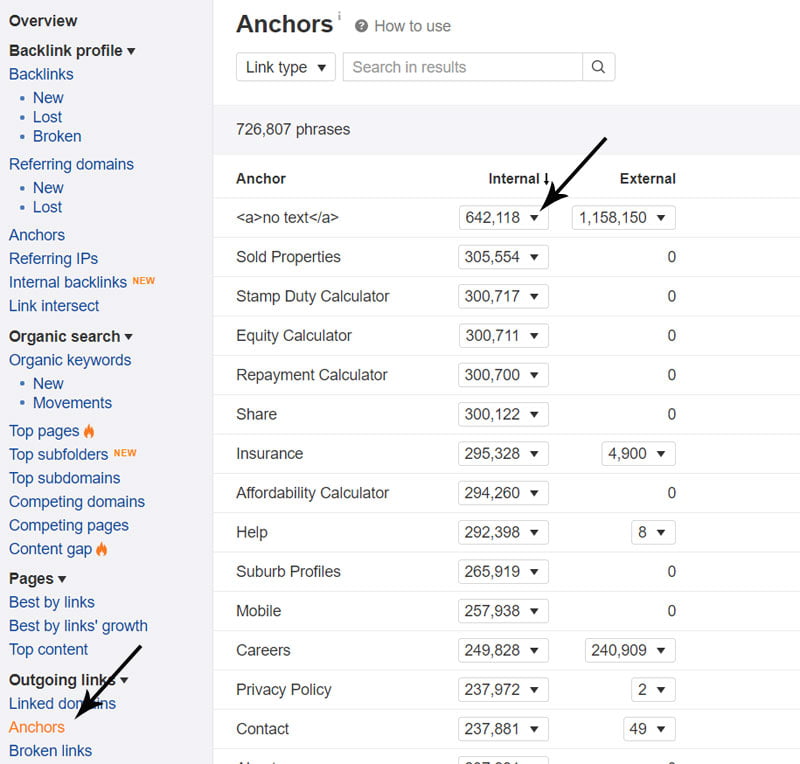Click the search magnifier icon button
The height and width of the screenshot is (764, 800).
point(598,67)
